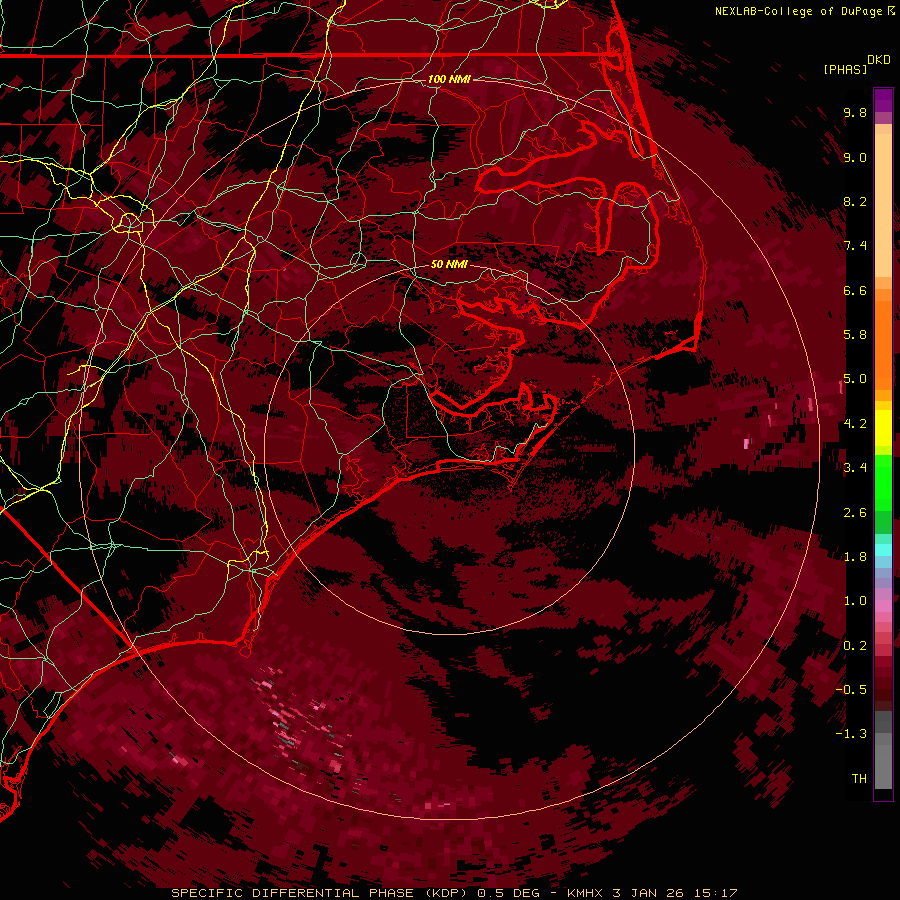Viewport: 900px width, 900px height.
Task: Click the 4.2 legend value
Action: 855,424
